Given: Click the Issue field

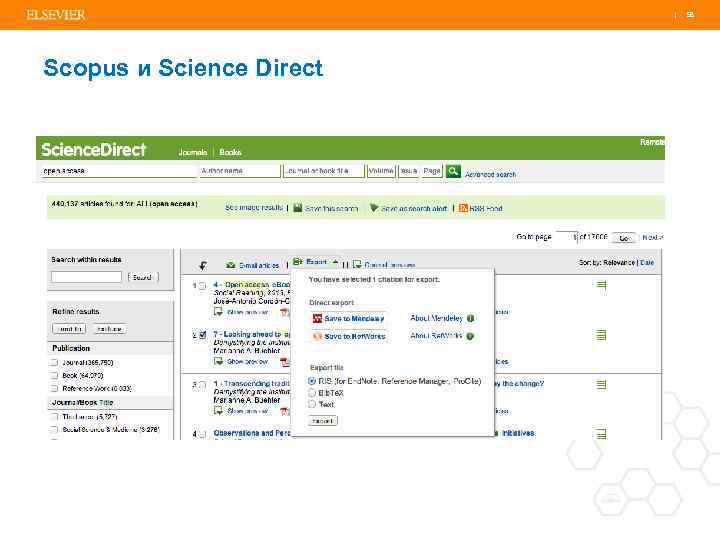Looking at the screenshot, I should coord(409,171).
